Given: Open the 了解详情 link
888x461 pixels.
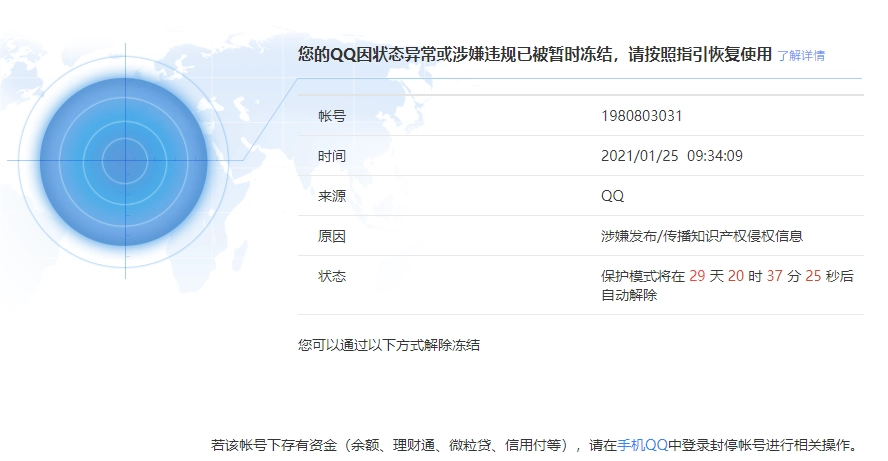Looking at the screenshot, I should coord(801,56).
